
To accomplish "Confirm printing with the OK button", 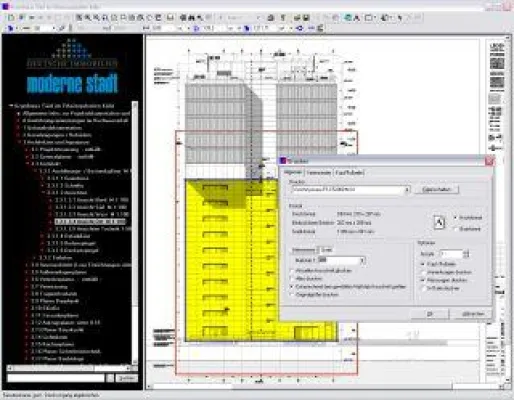I will coord(429,314).
